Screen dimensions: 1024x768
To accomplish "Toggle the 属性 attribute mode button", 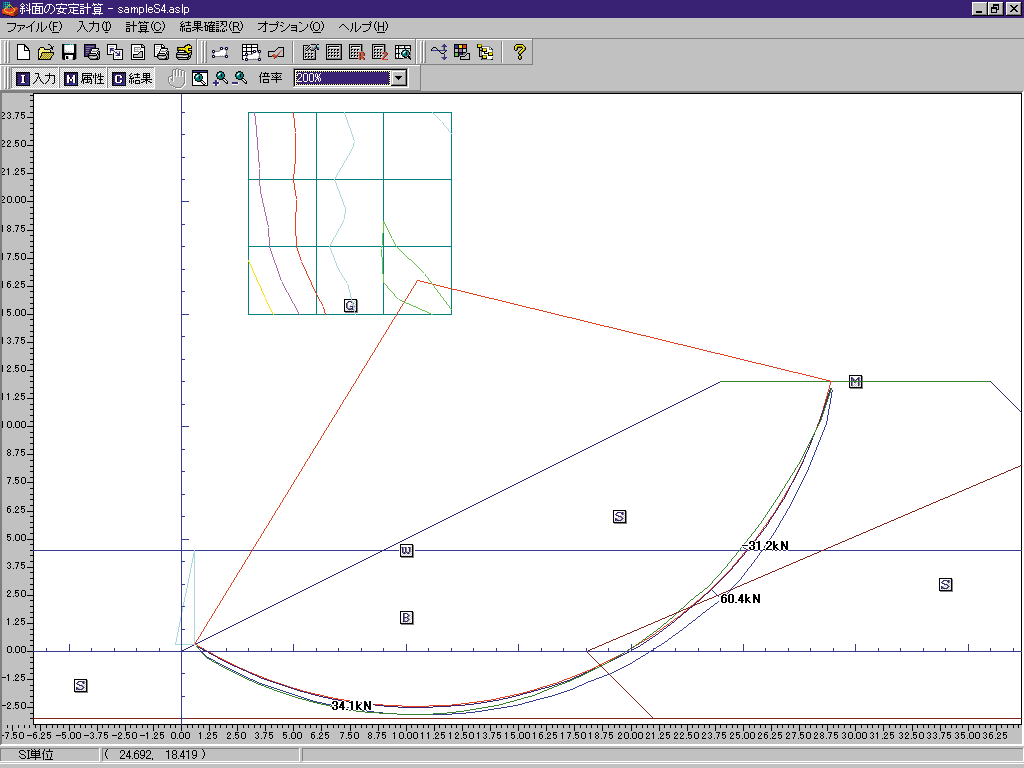I will pos(84,78).
